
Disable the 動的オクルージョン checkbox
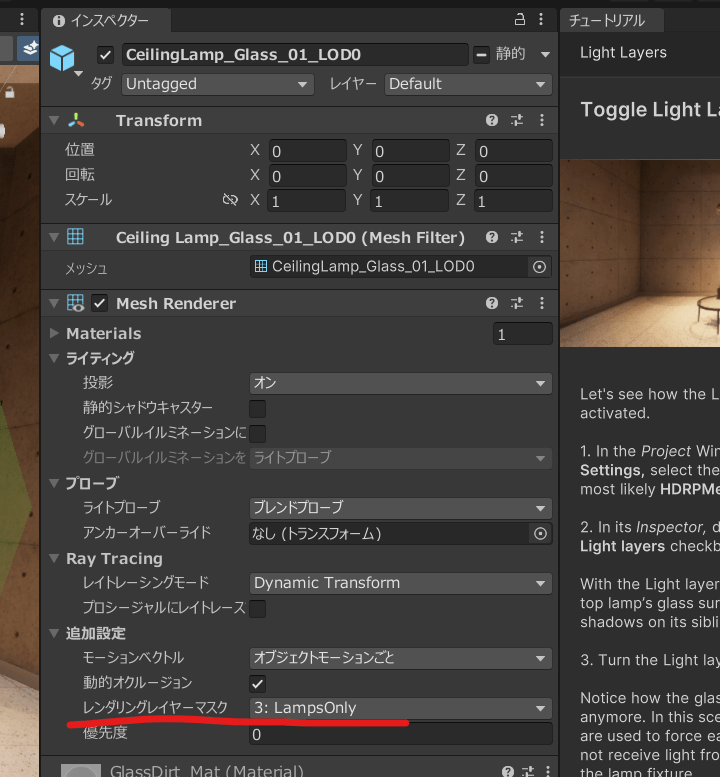pyautogui.click(x=258, y=683)
